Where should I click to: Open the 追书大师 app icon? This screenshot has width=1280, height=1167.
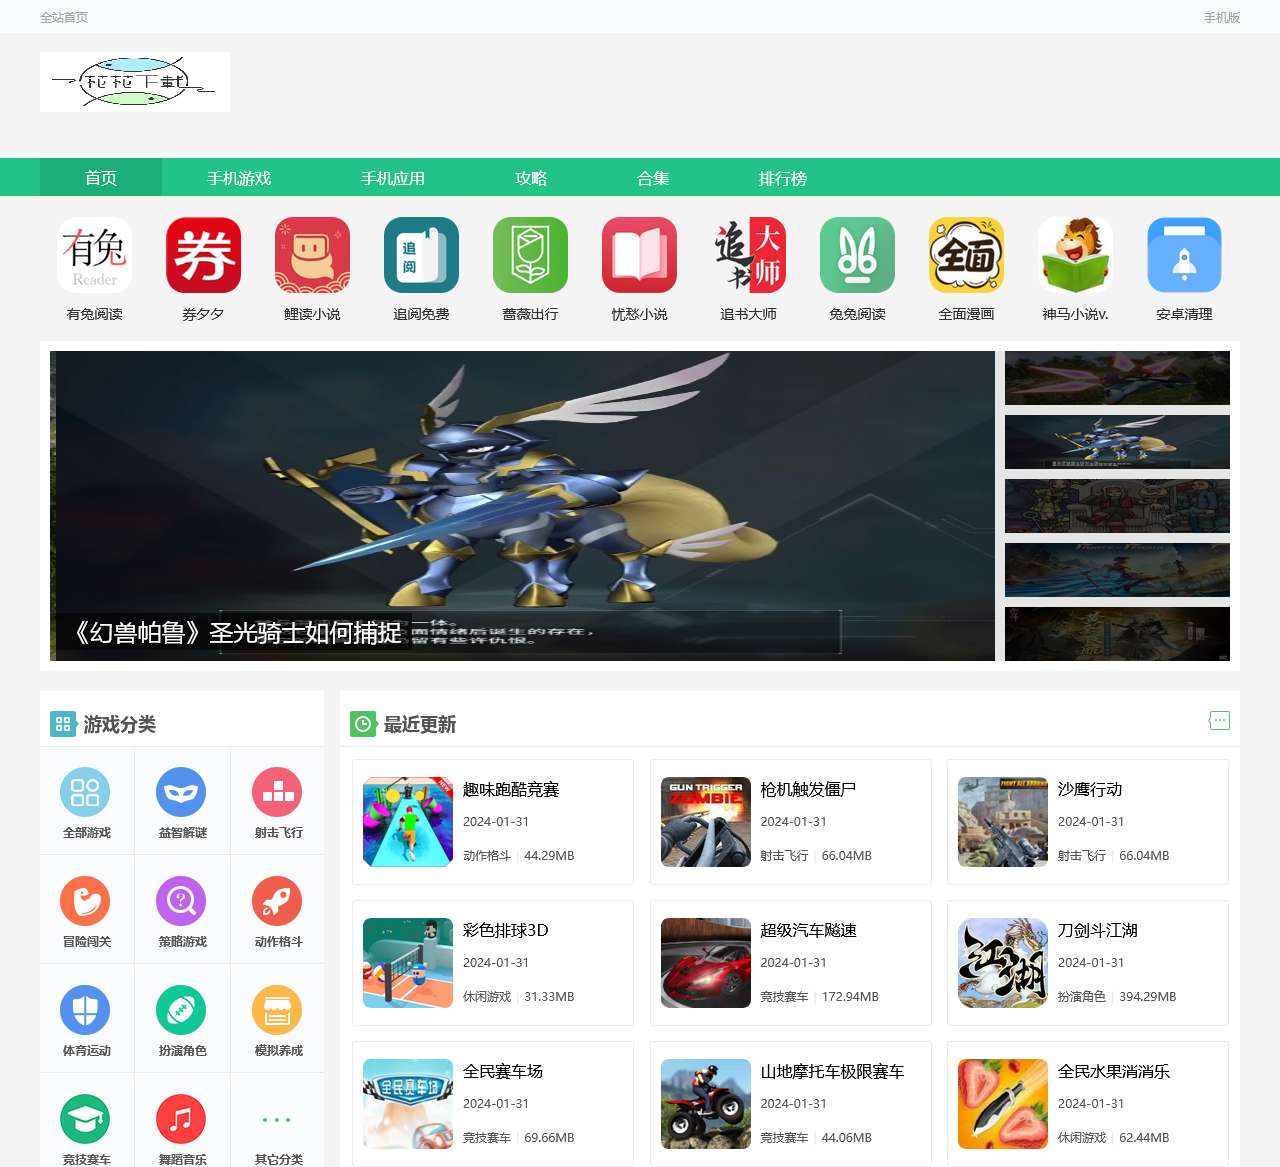[x=749, y=255]
